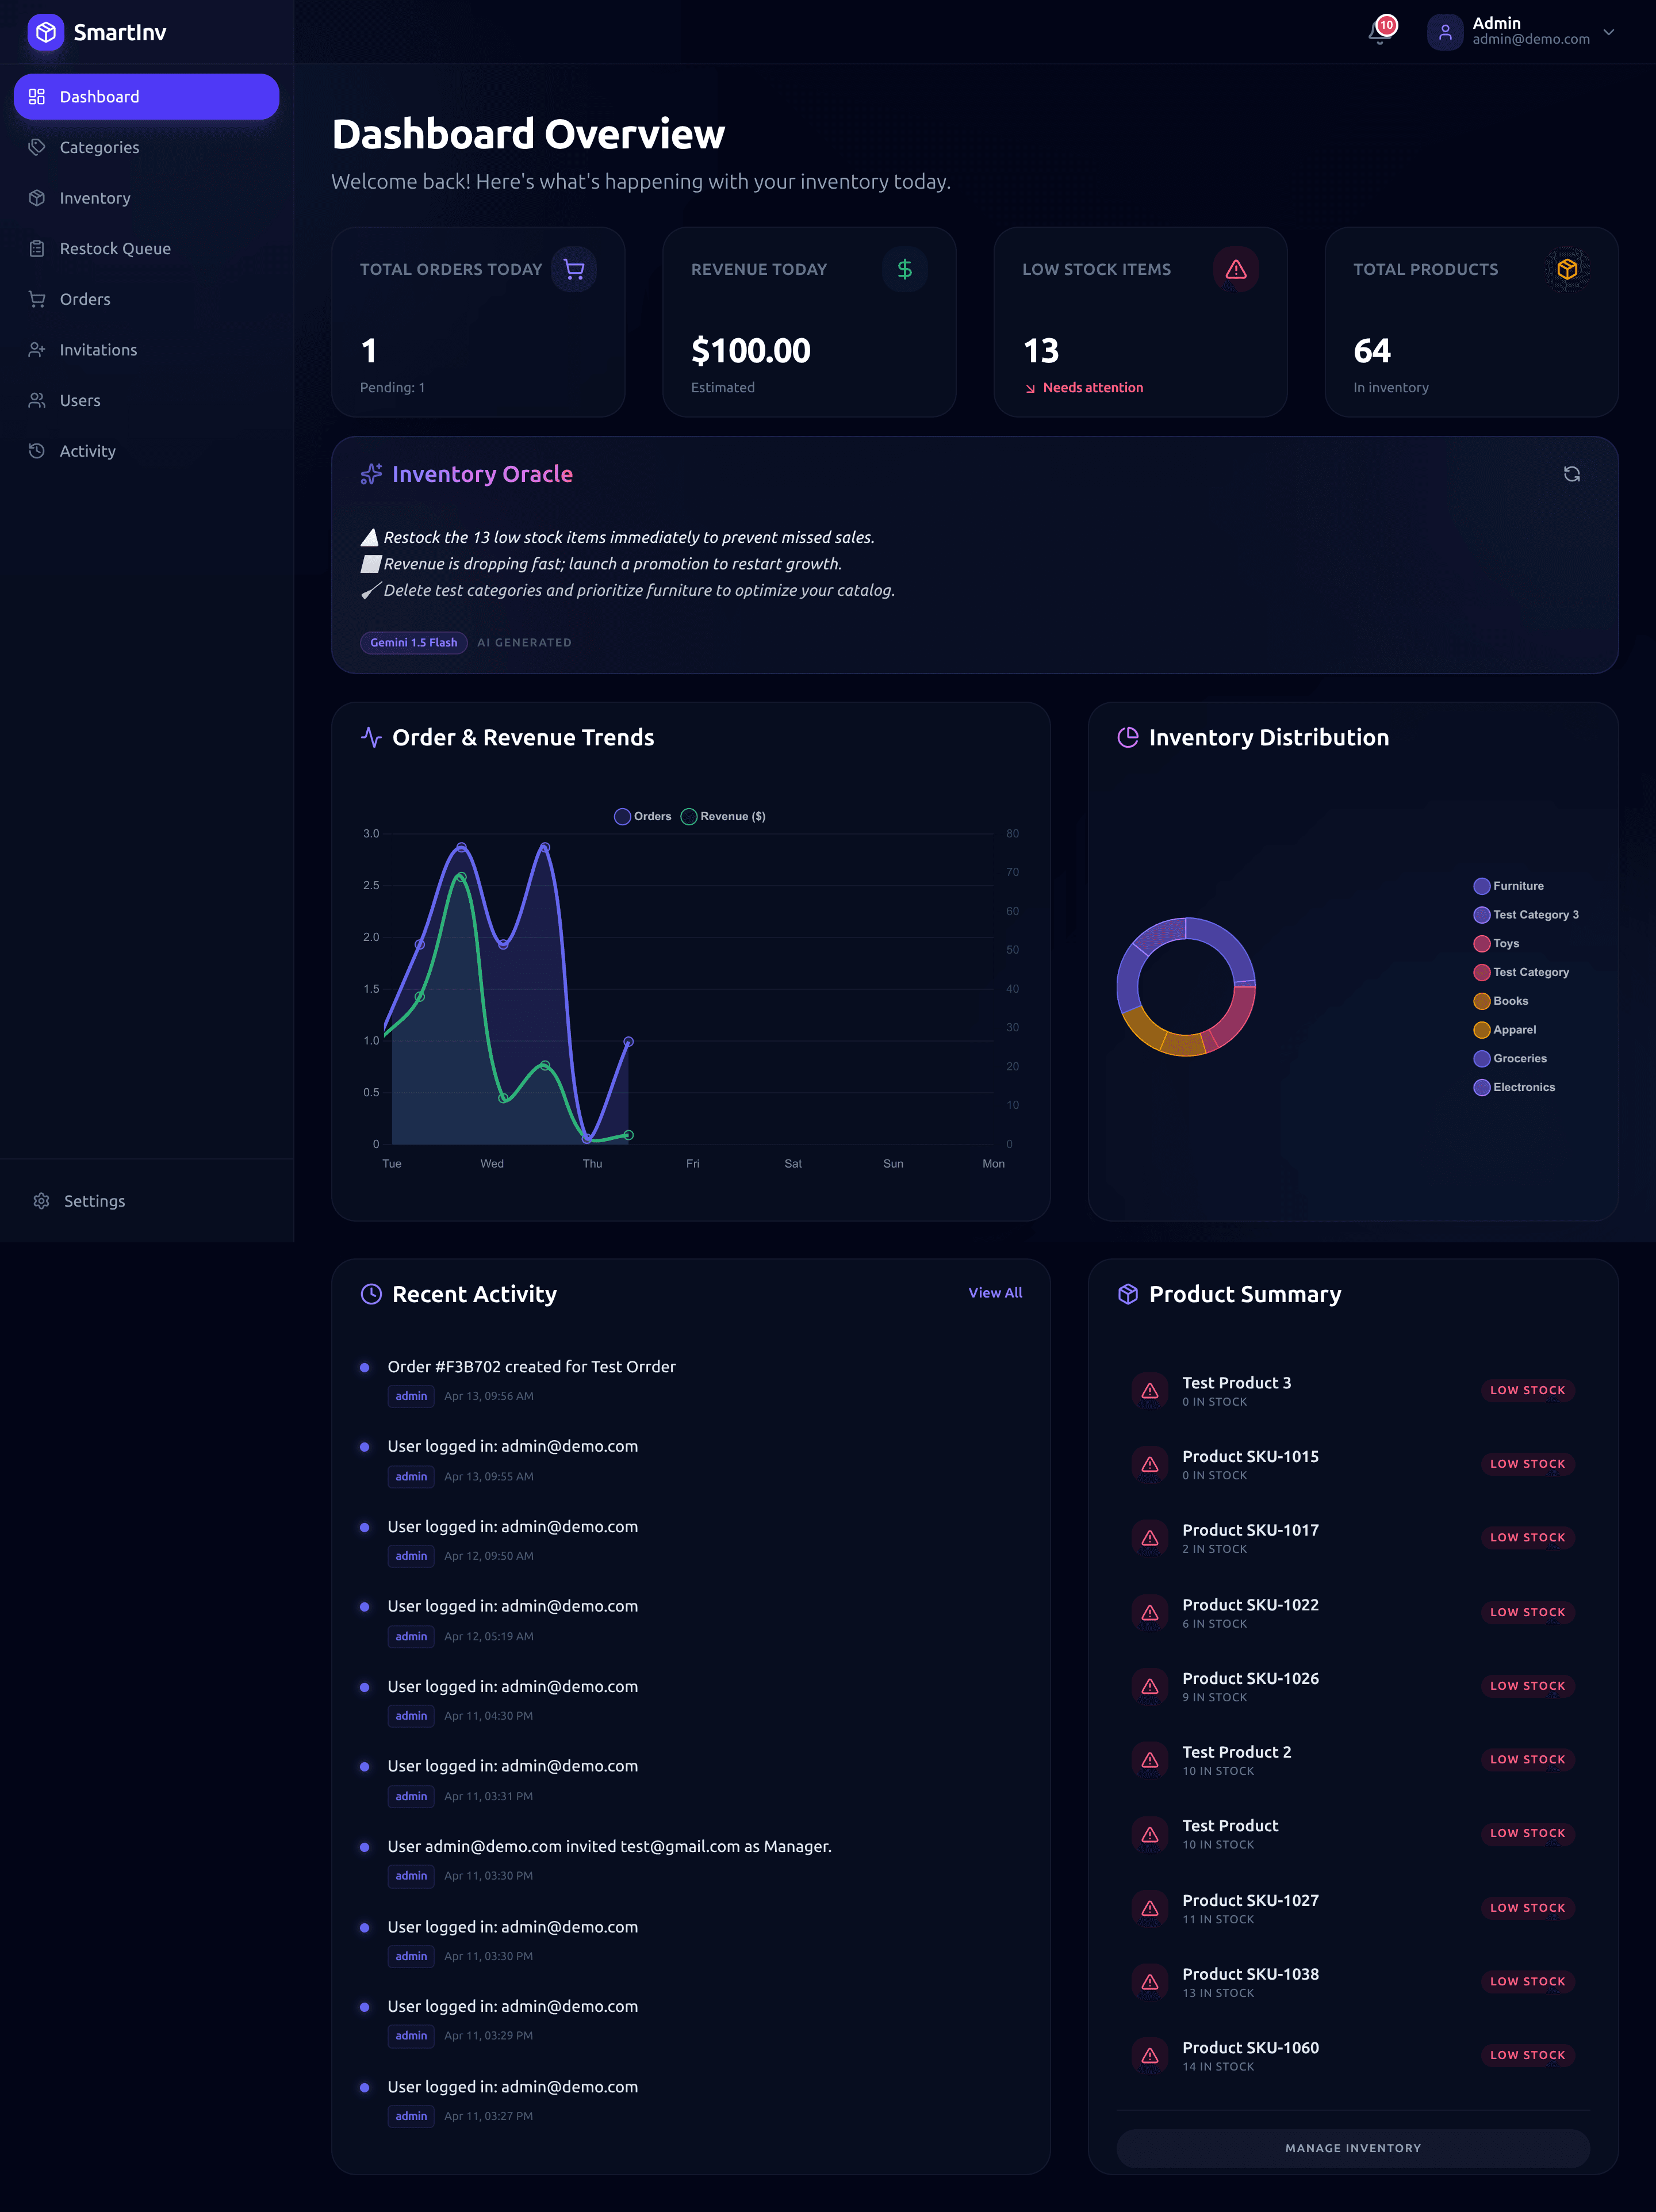The height and width of the screenshot is (2212, 1656).
Task: Click the Gemini 1.5 Flash badge
Action: point(414,643)
